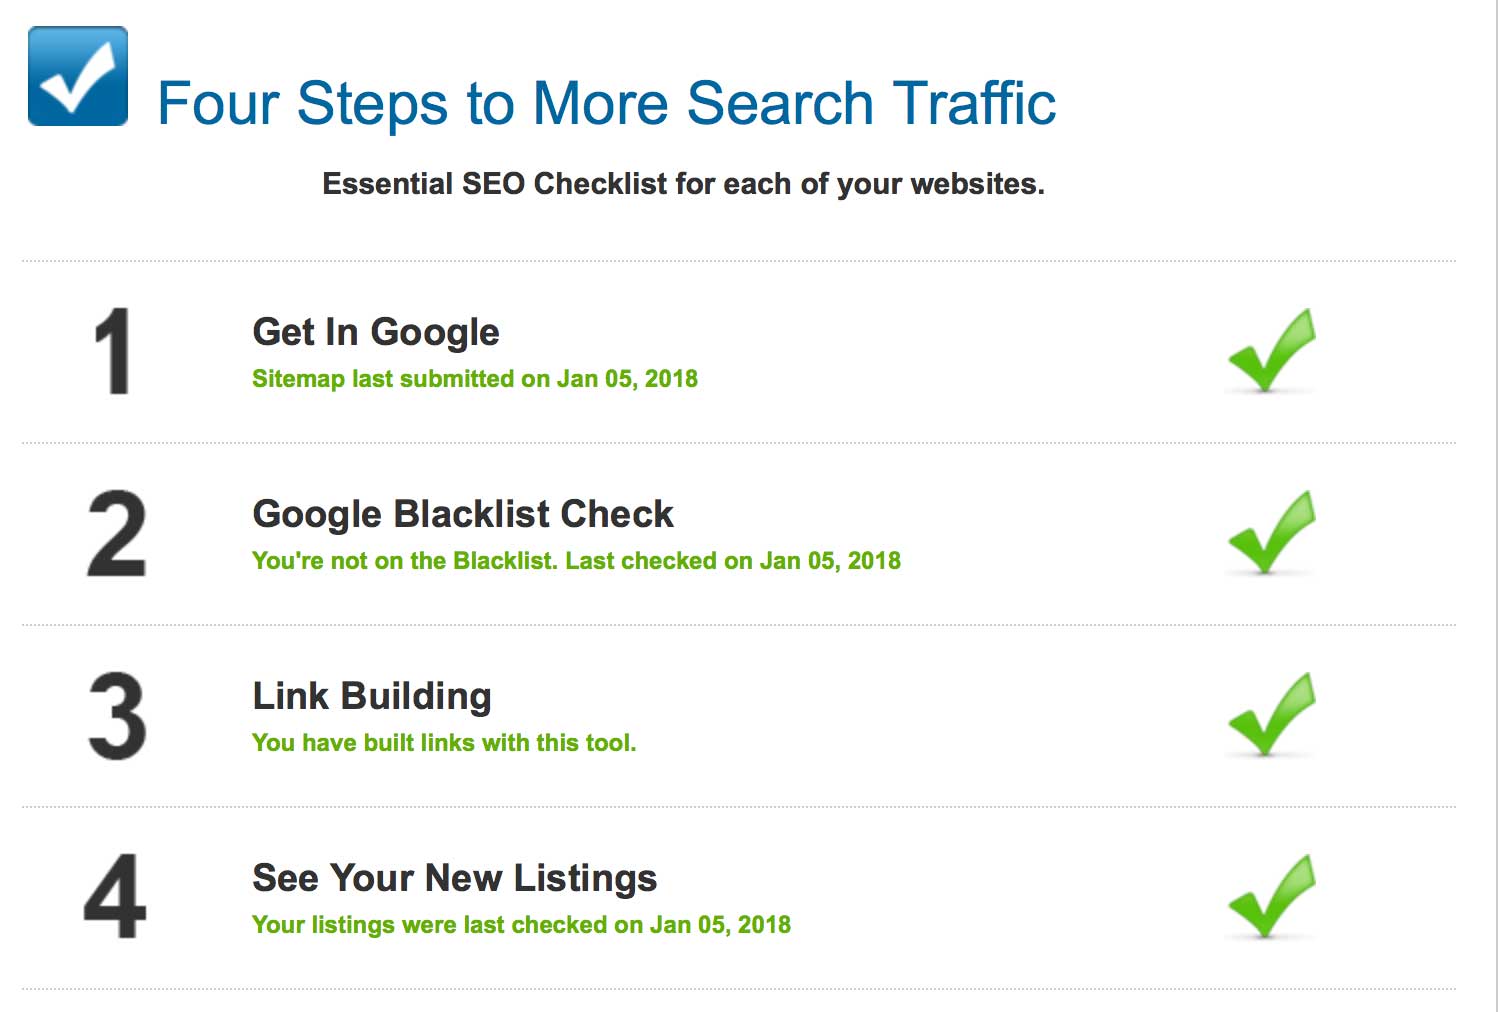This screenshot has width=1498, height=1012.
Task: Click the green checkmark for See Your New Listings
Action: (x=1271, y=897)
